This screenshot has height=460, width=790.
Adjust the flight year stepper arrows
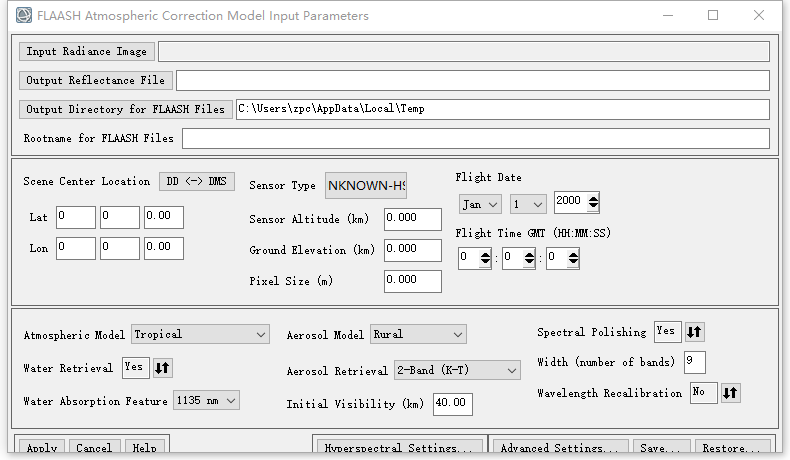coord(594,202)
